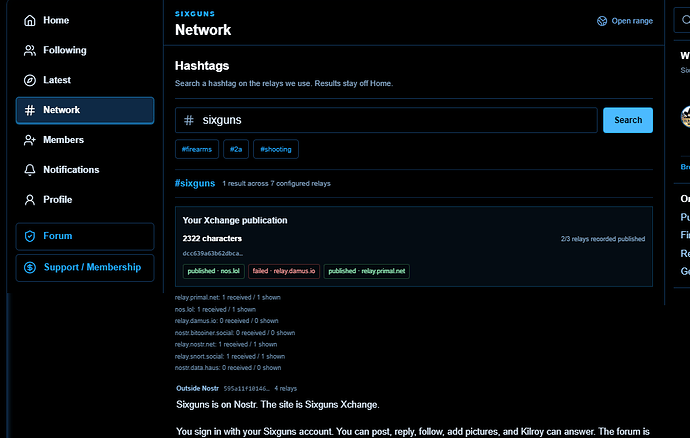Click the Outside Nostr author label
690x438 pixels.
[198, 388]
